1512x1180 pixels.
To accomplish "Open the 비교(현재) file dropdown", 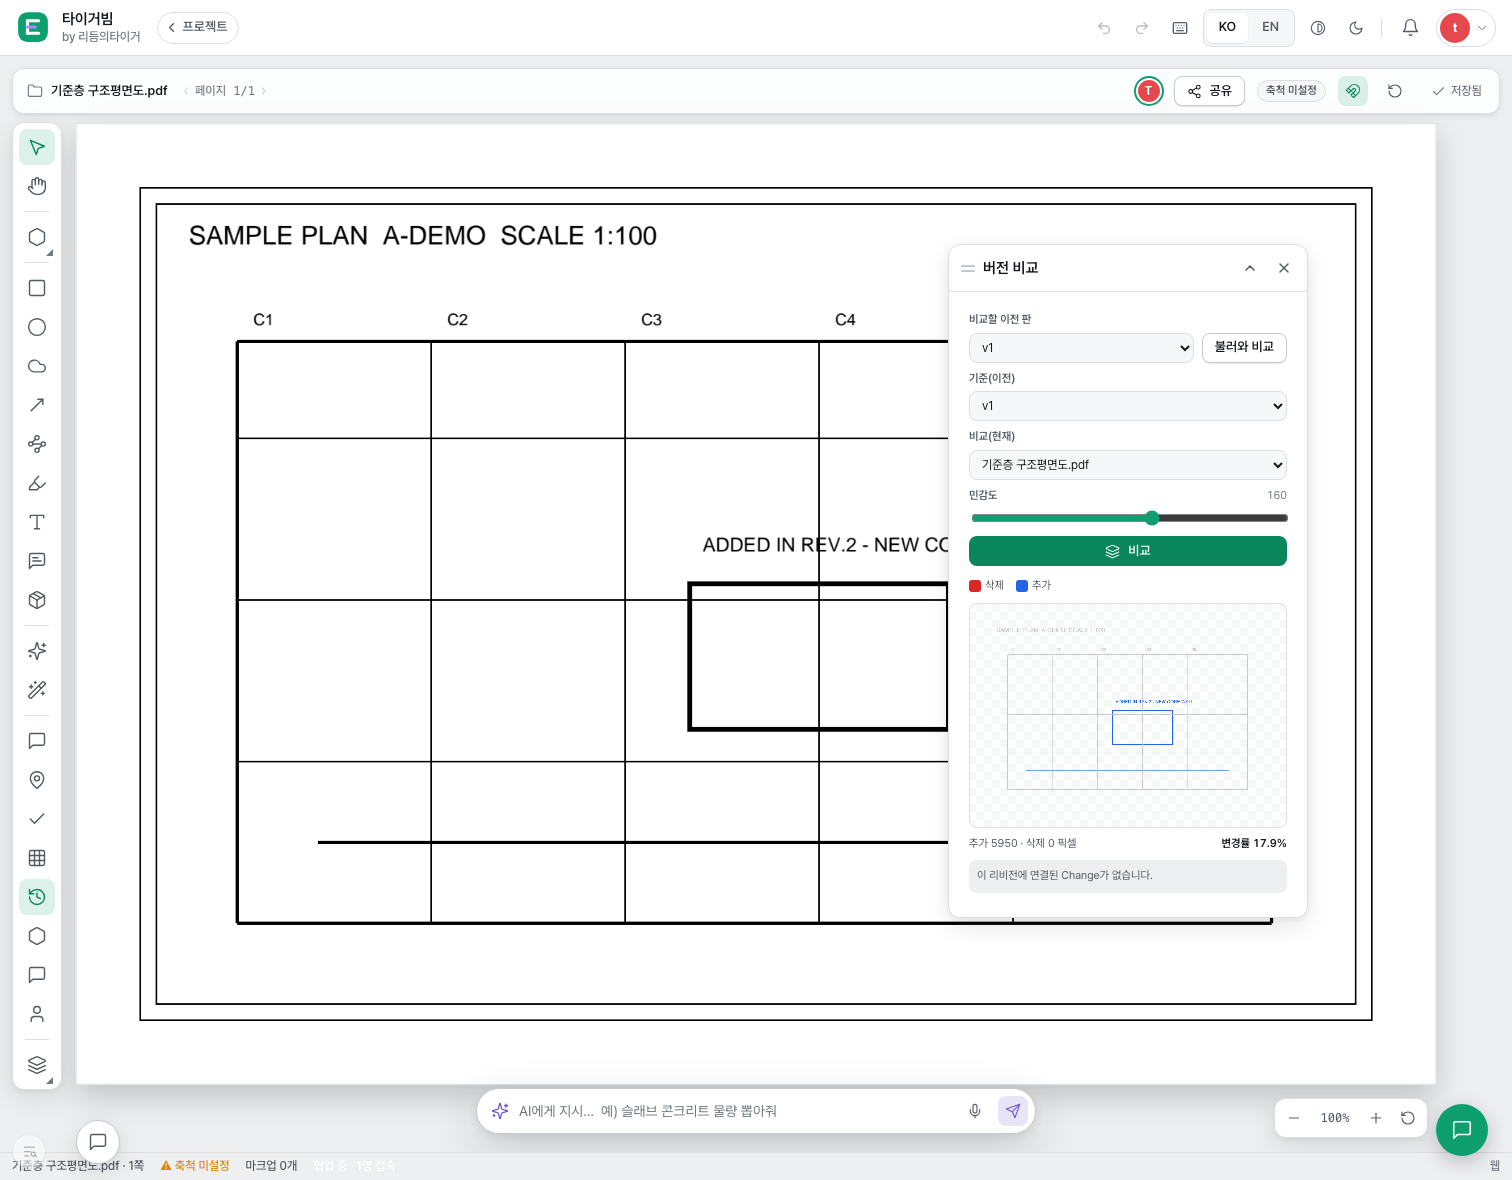I will pyautogui.click(x=1128, y=465).
